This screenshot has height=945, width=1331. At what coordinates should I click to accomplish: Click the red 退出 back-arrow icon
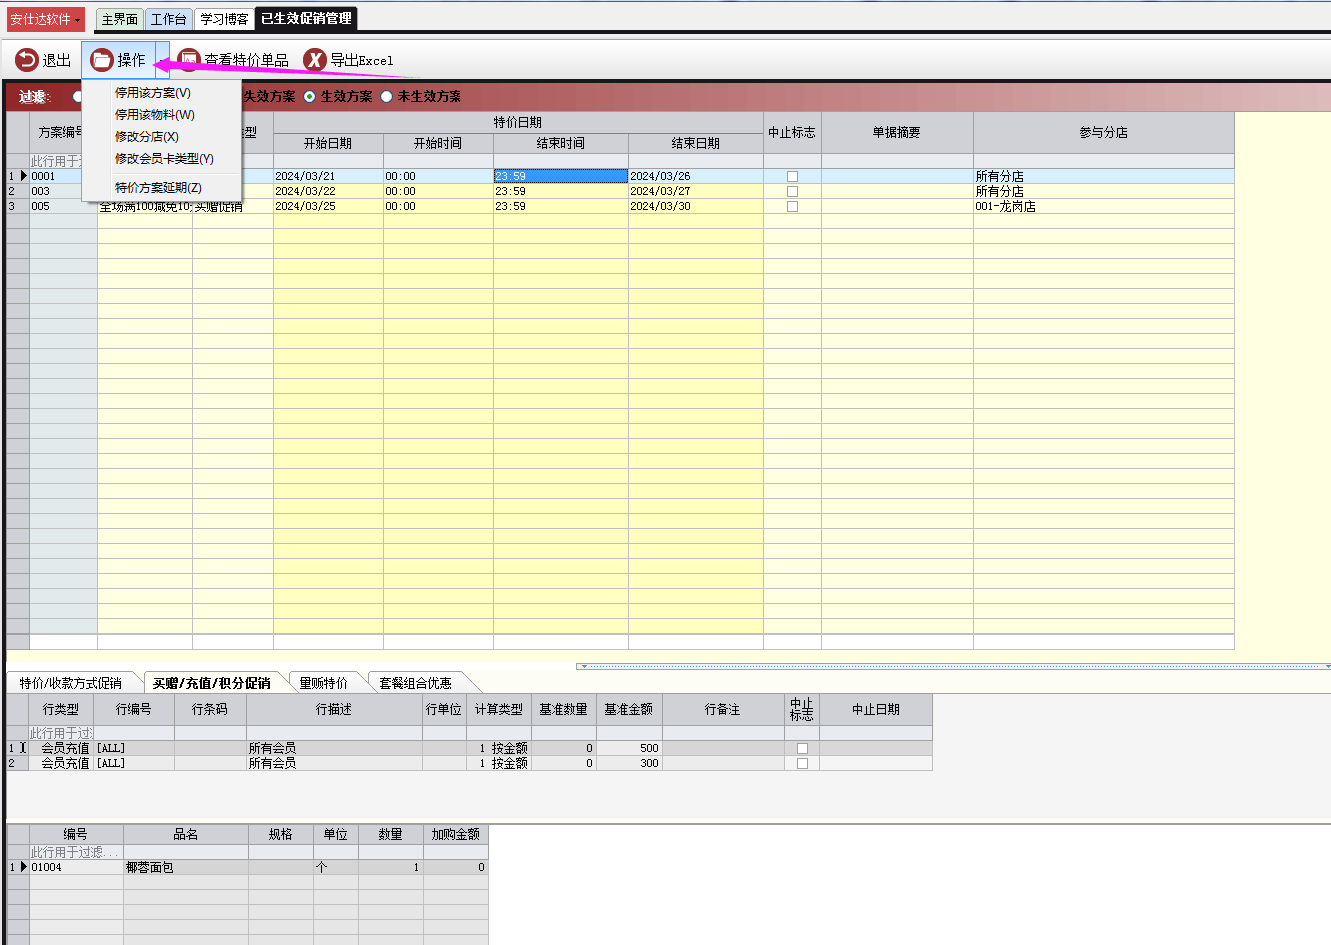coord(26,60)
